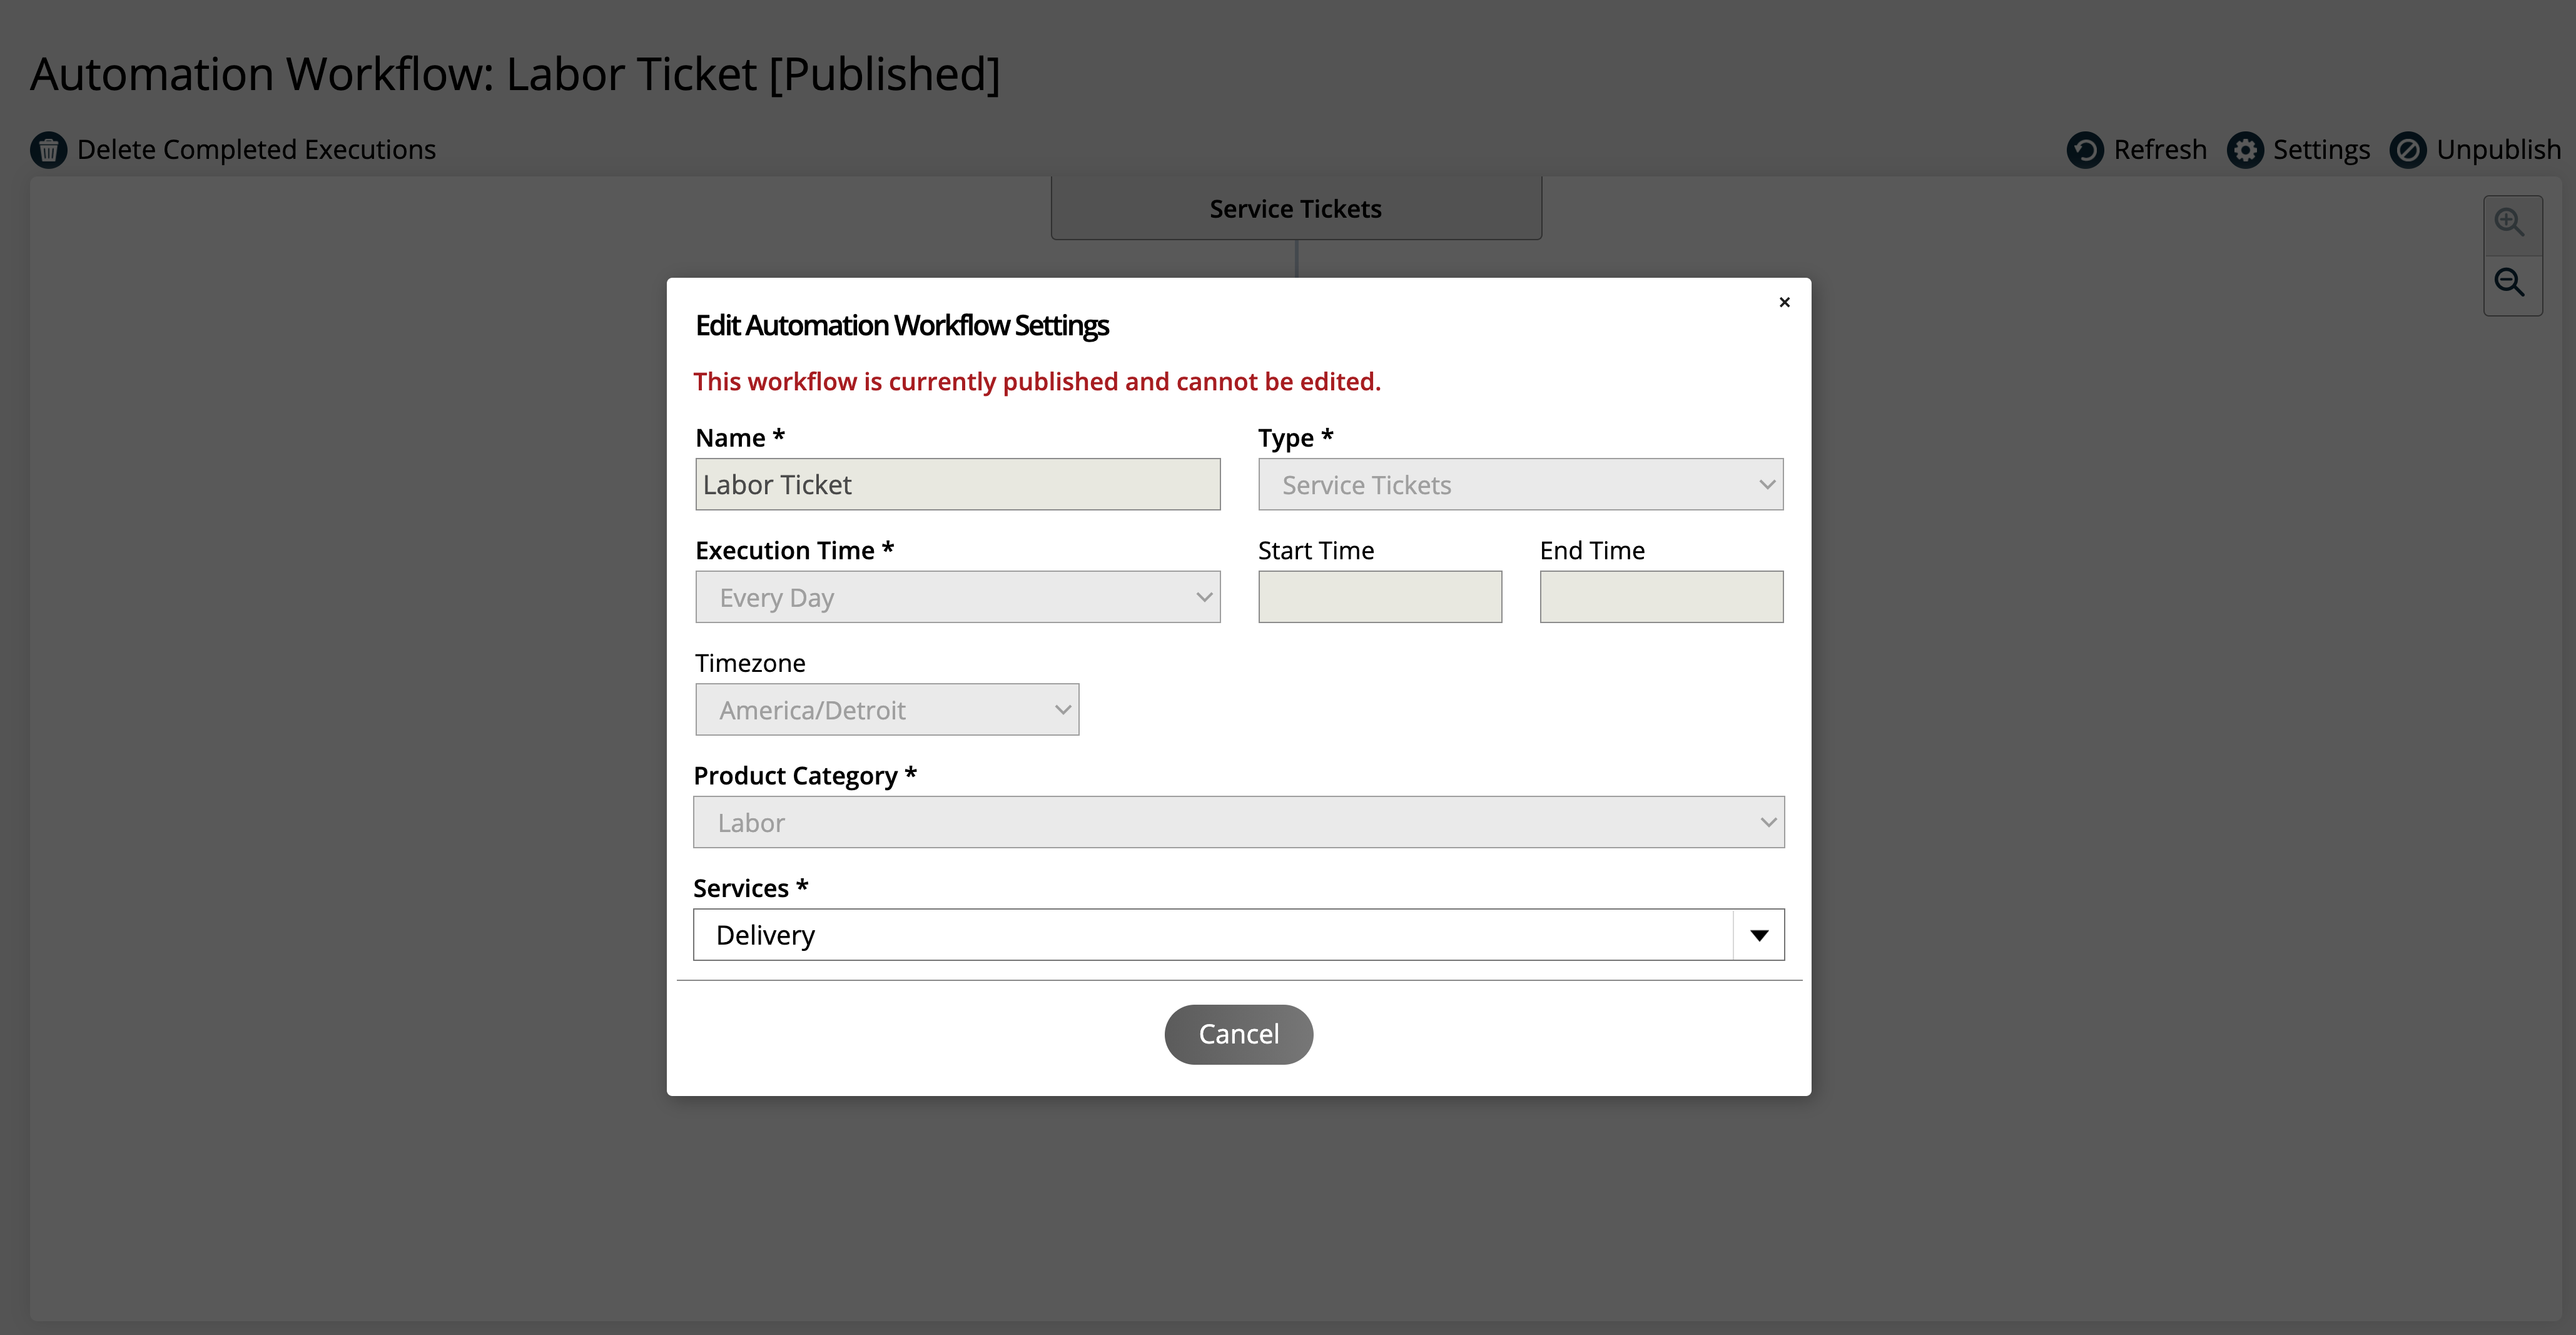Image resolution: width=2576 pixels, height=1335 pixels.
Task: Click the Refresh icon in the top toolbar
Action: pos(2087,150)
